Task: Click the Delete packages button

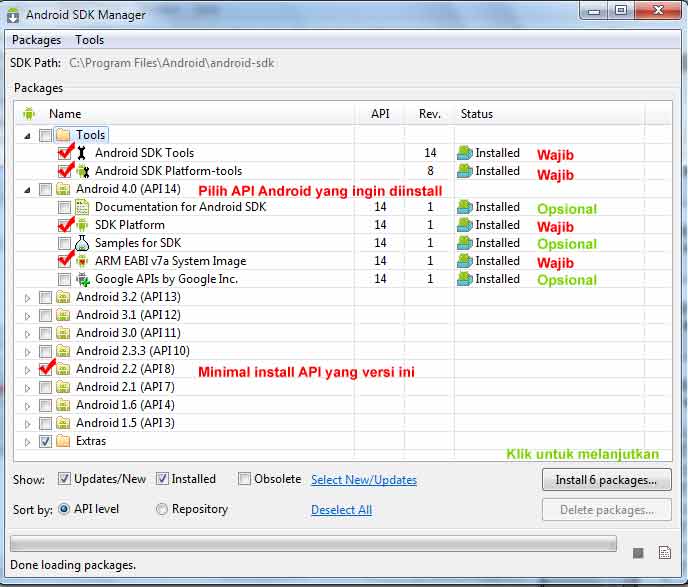Action: pos(606,510)
